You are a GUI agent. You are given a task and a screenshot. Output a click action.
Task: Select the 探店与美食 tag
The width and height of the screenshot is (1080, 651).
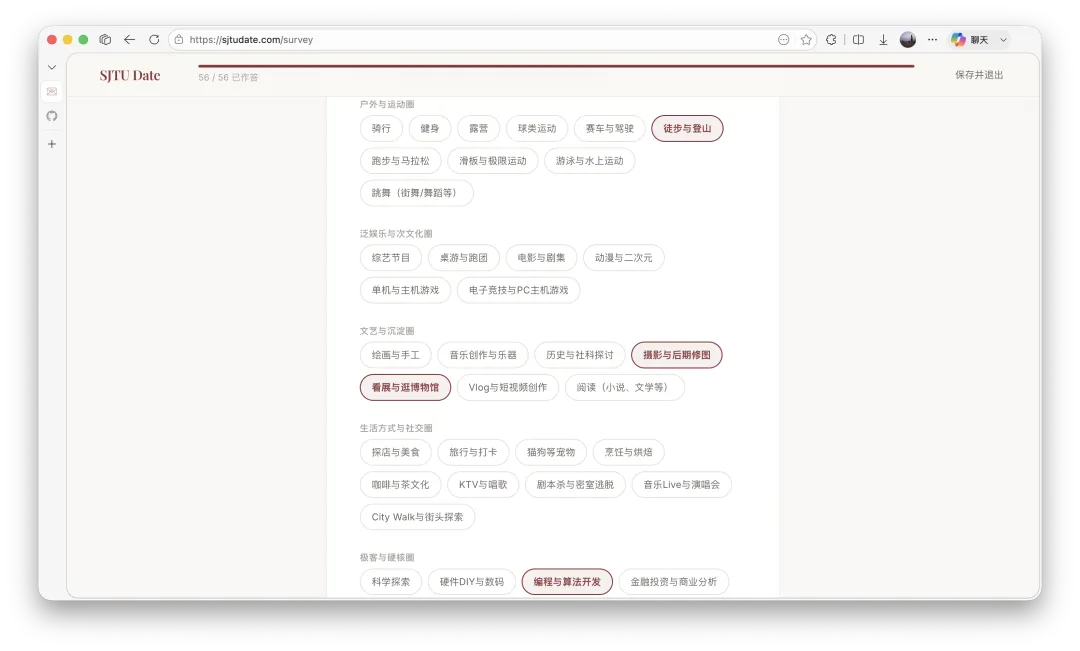(395, 453)
